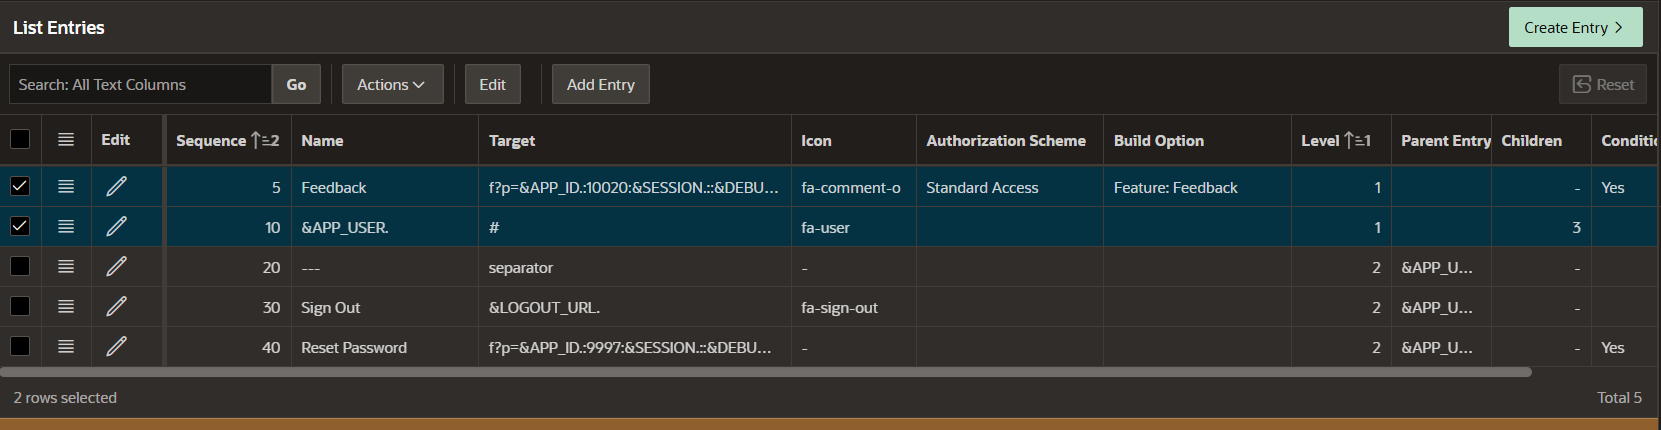
Task: Click the Total 5 footer text
Action: coord(1619,398)
